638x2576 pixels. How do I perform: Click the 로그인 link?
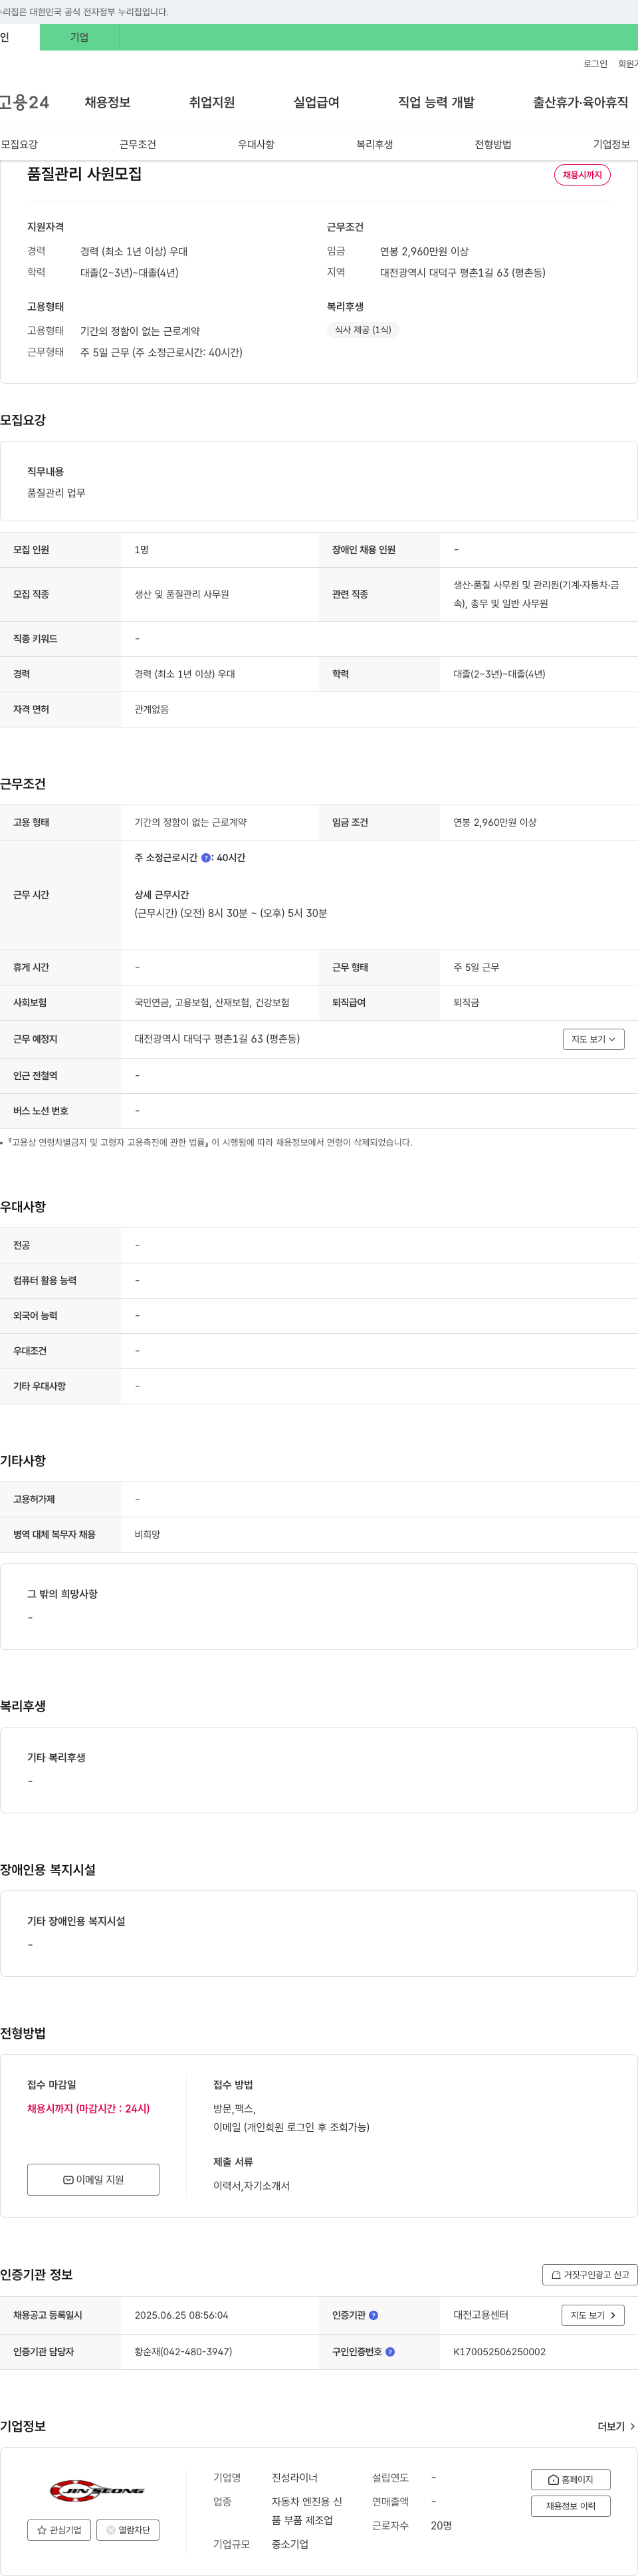coord(595,64)
